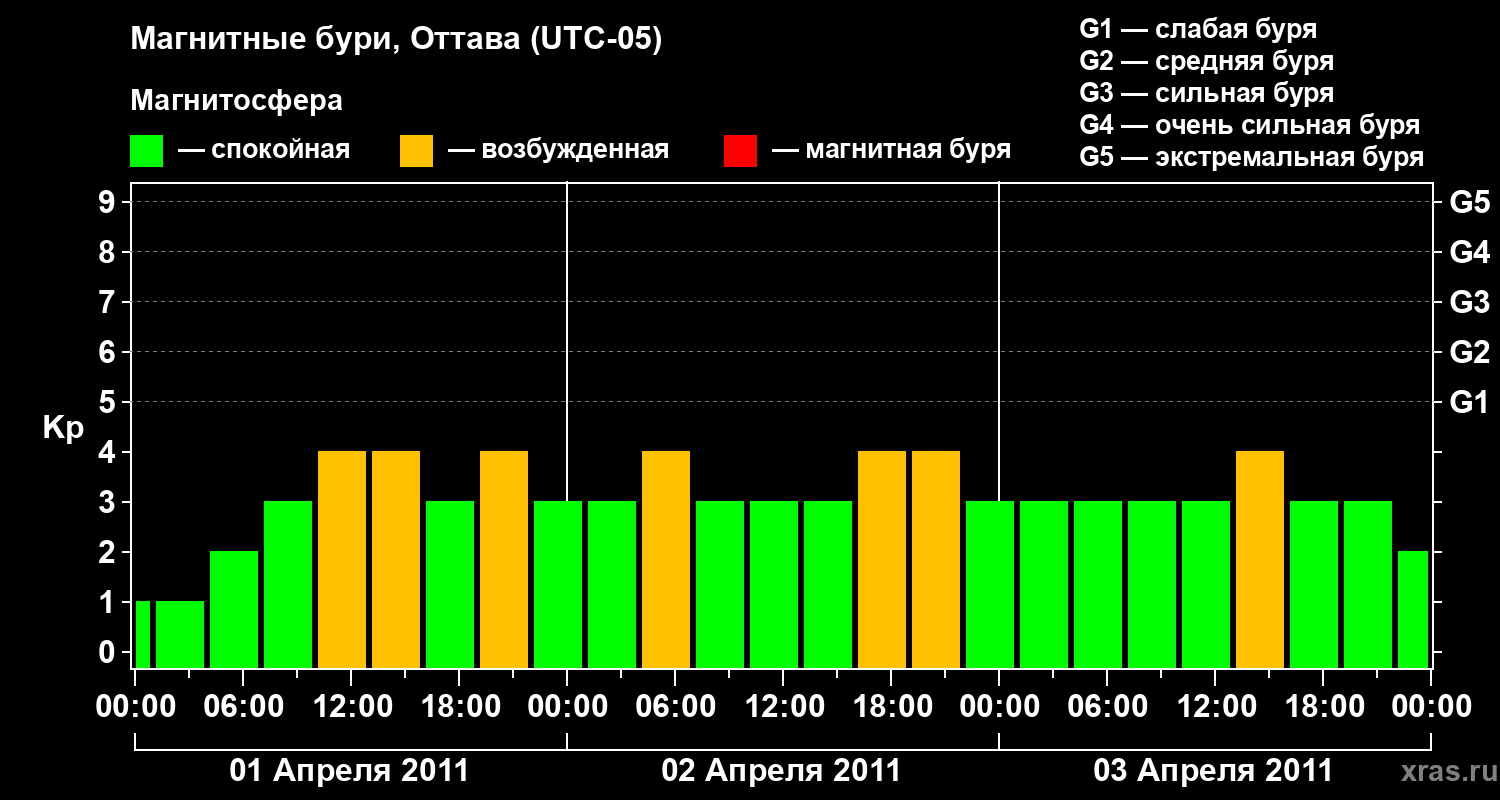Click the '— возбужденная' legend label
Image resolution: width=1500 pixels, height=800 pixels.
(x=558, y=151)
